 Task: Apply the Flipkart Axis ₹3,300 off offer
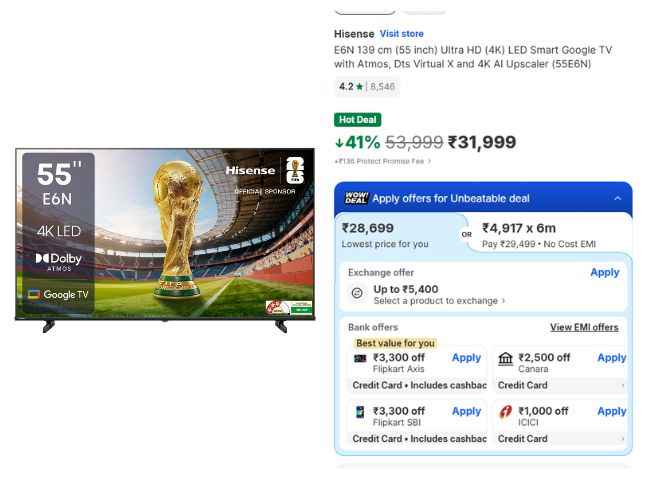[x=466, y=358]
